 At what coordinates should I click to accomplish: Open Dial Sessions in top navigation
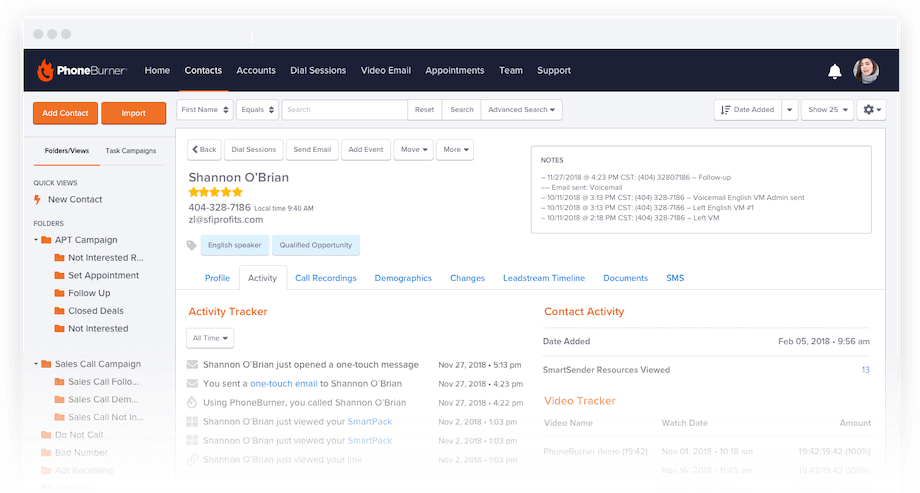(x=318, y=70)
